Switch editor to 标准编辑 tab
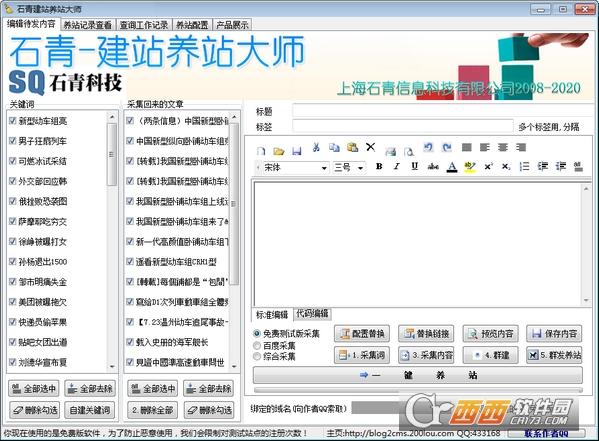This screenshot has height=441, width=599. tap(272, 315)
